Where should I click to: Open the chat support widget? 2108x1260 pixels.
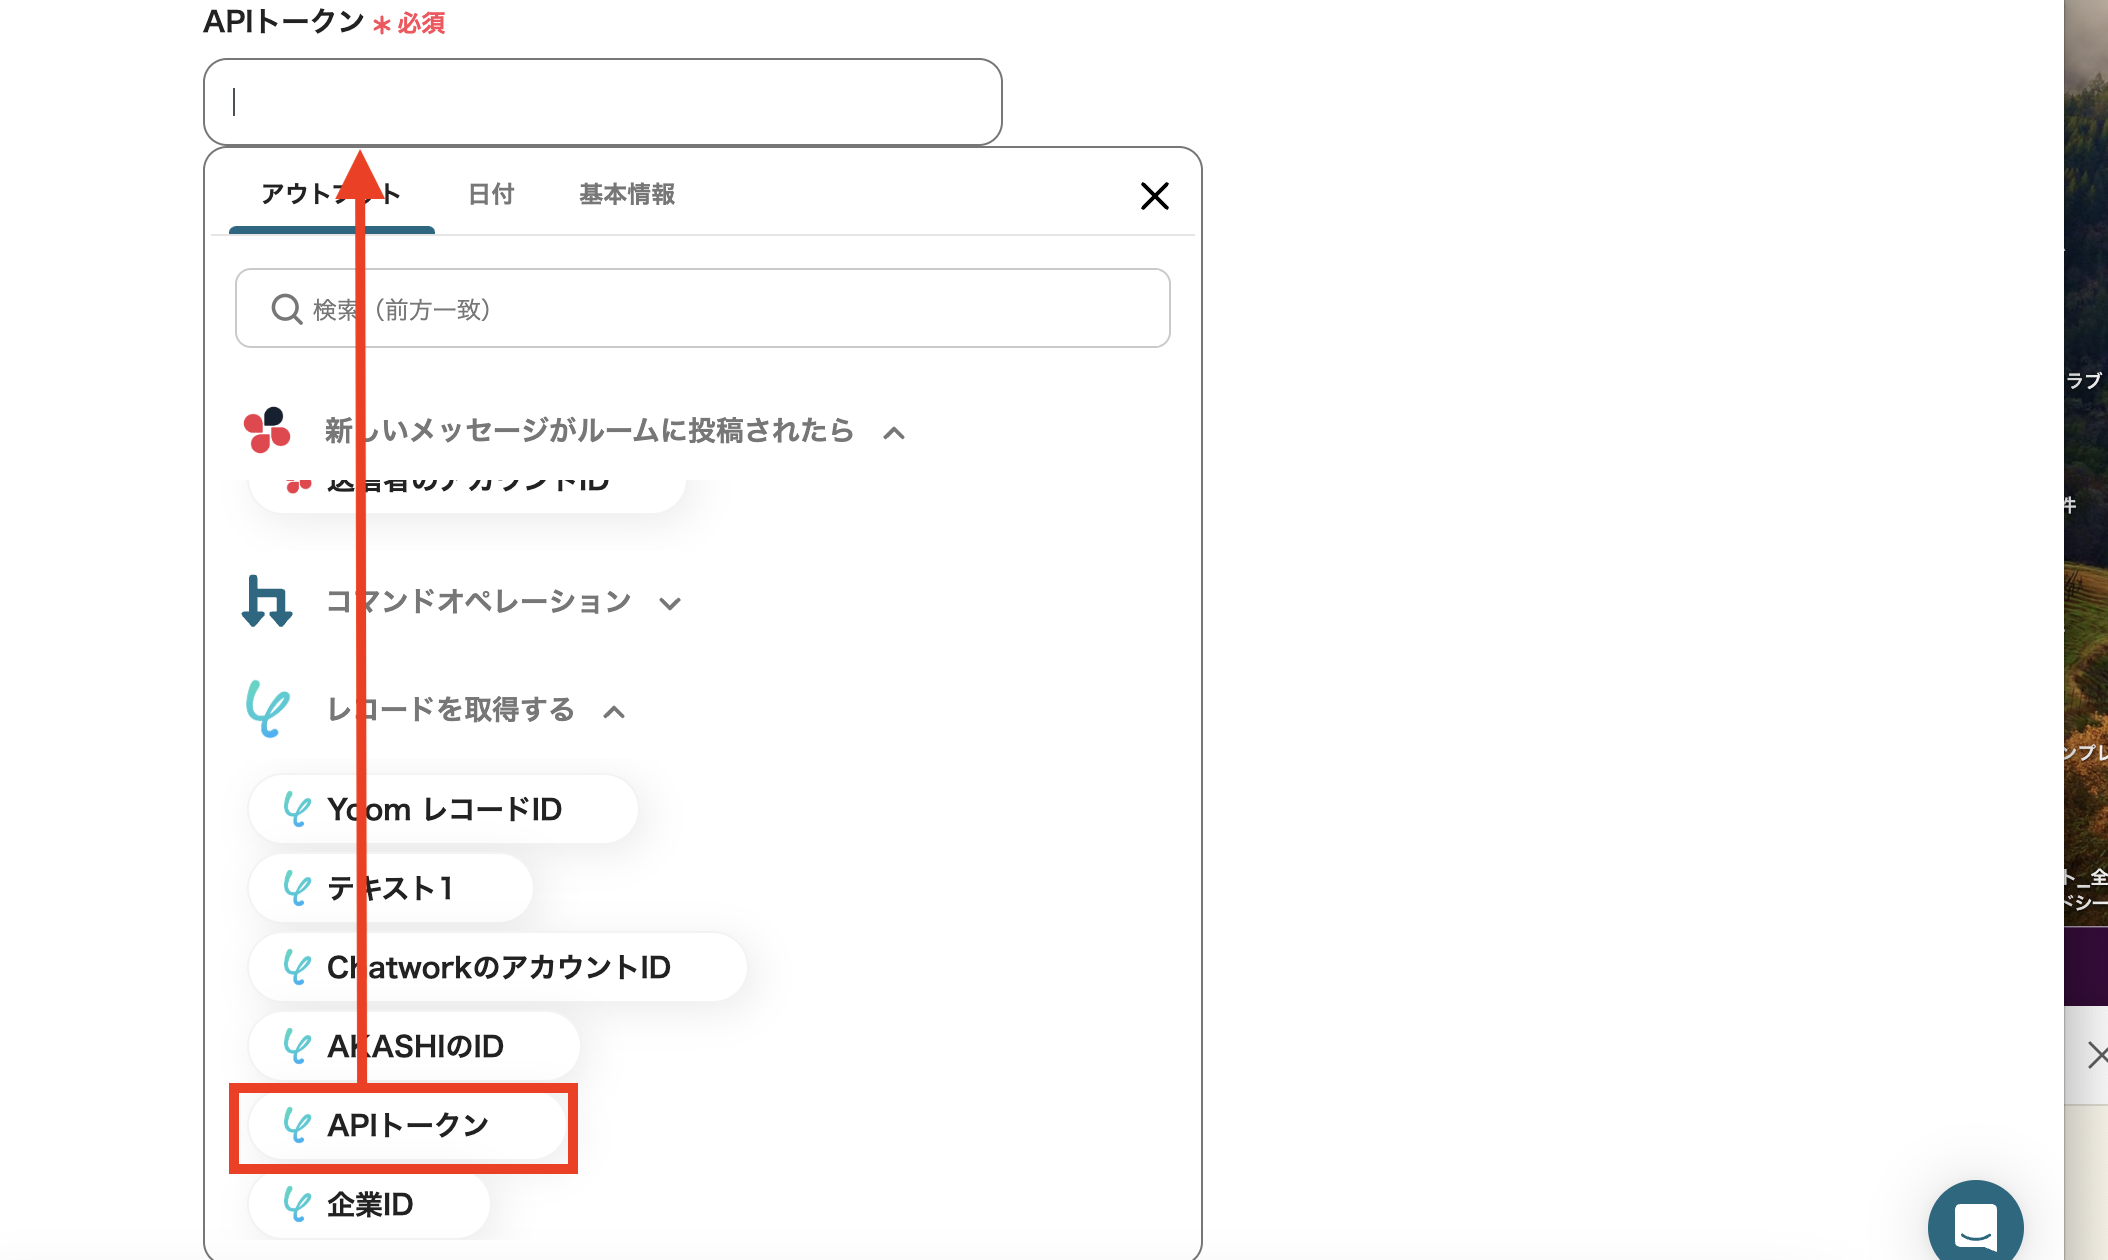1974,1225
